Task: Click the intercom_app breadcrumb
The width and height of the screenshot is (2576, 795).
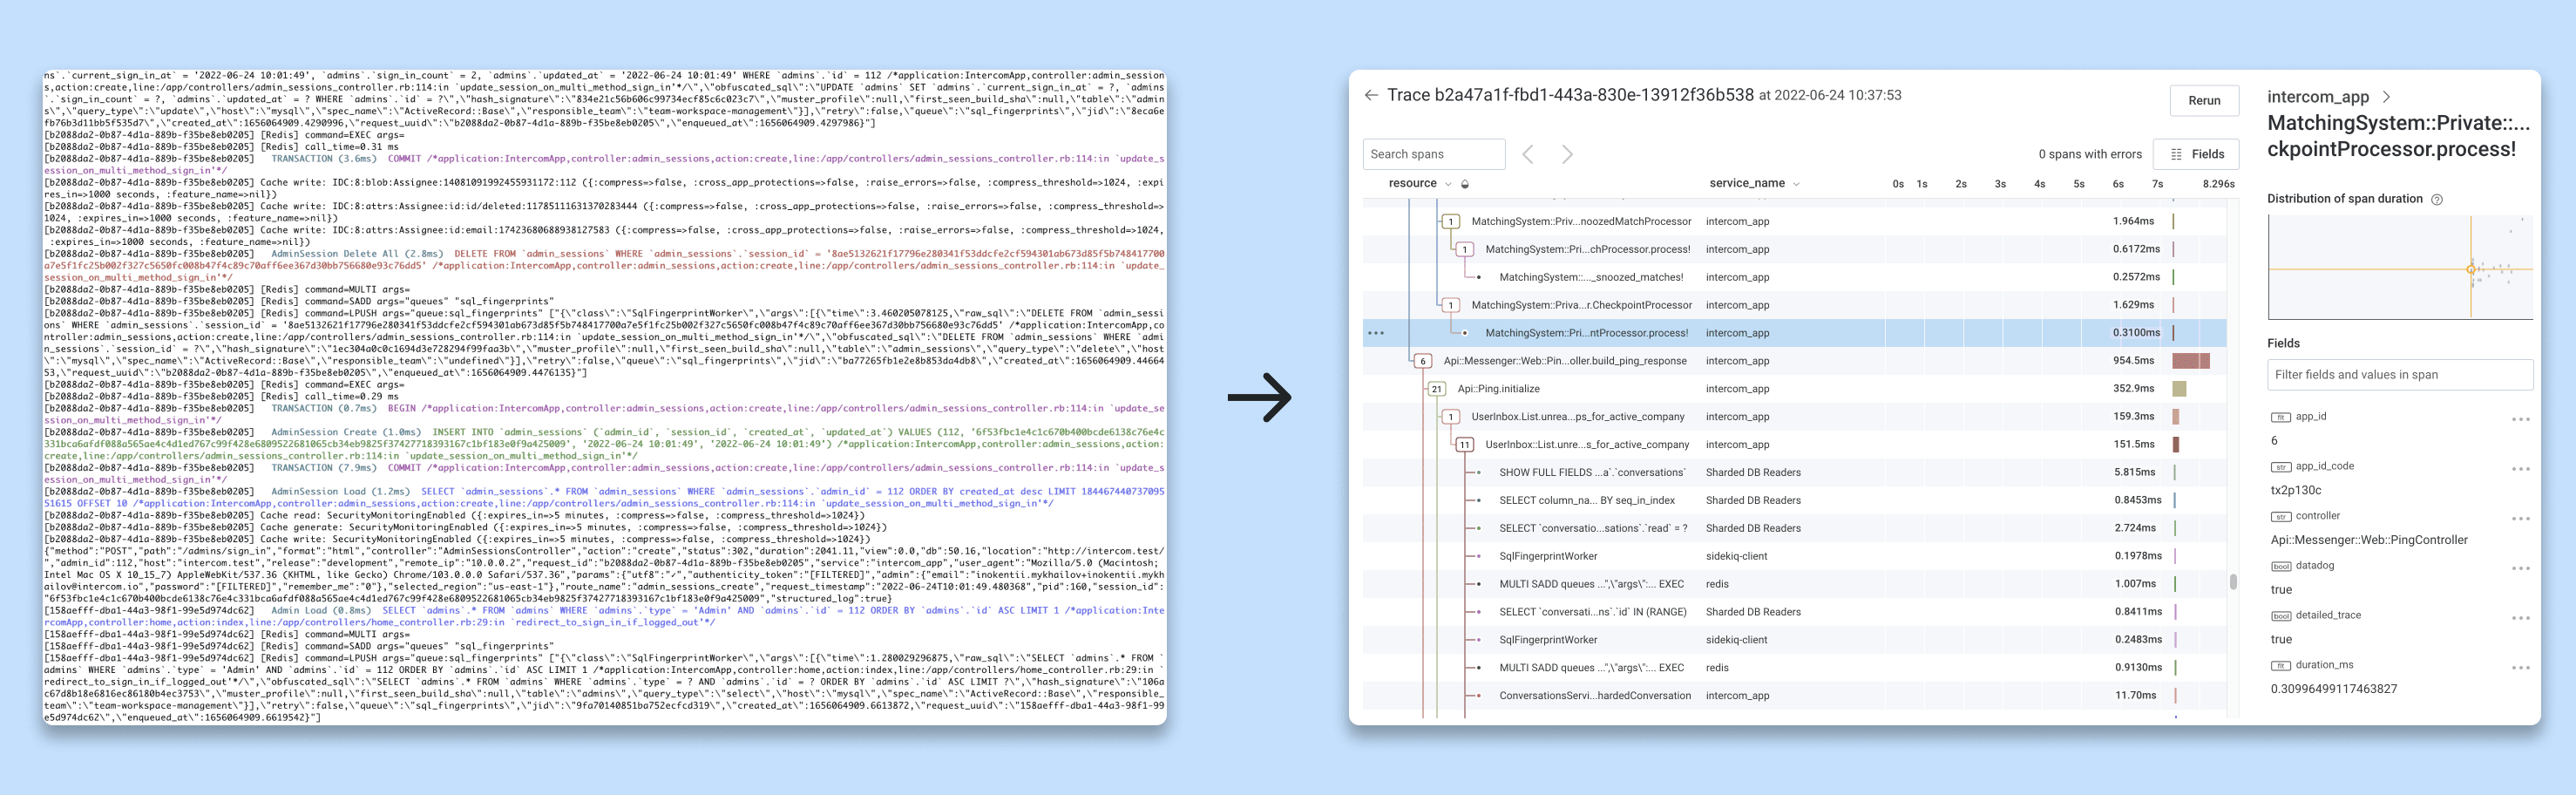Action: click(x=2316, y=97)
